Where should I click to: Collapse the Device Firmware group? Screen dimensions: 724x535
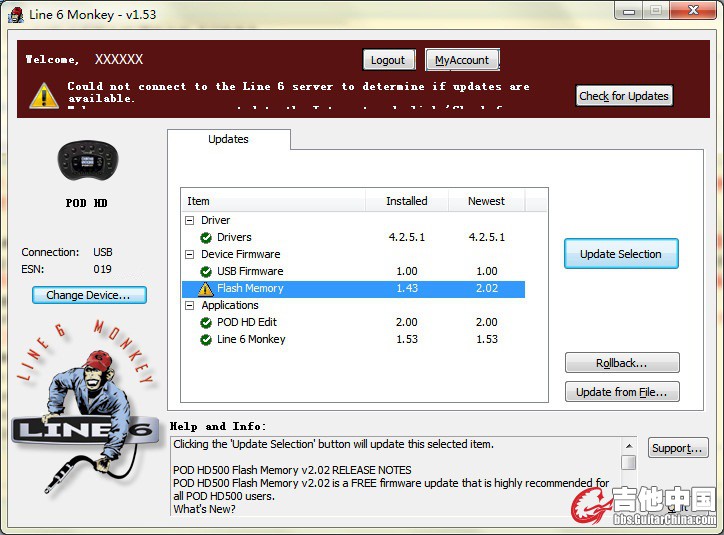point(189,254)
